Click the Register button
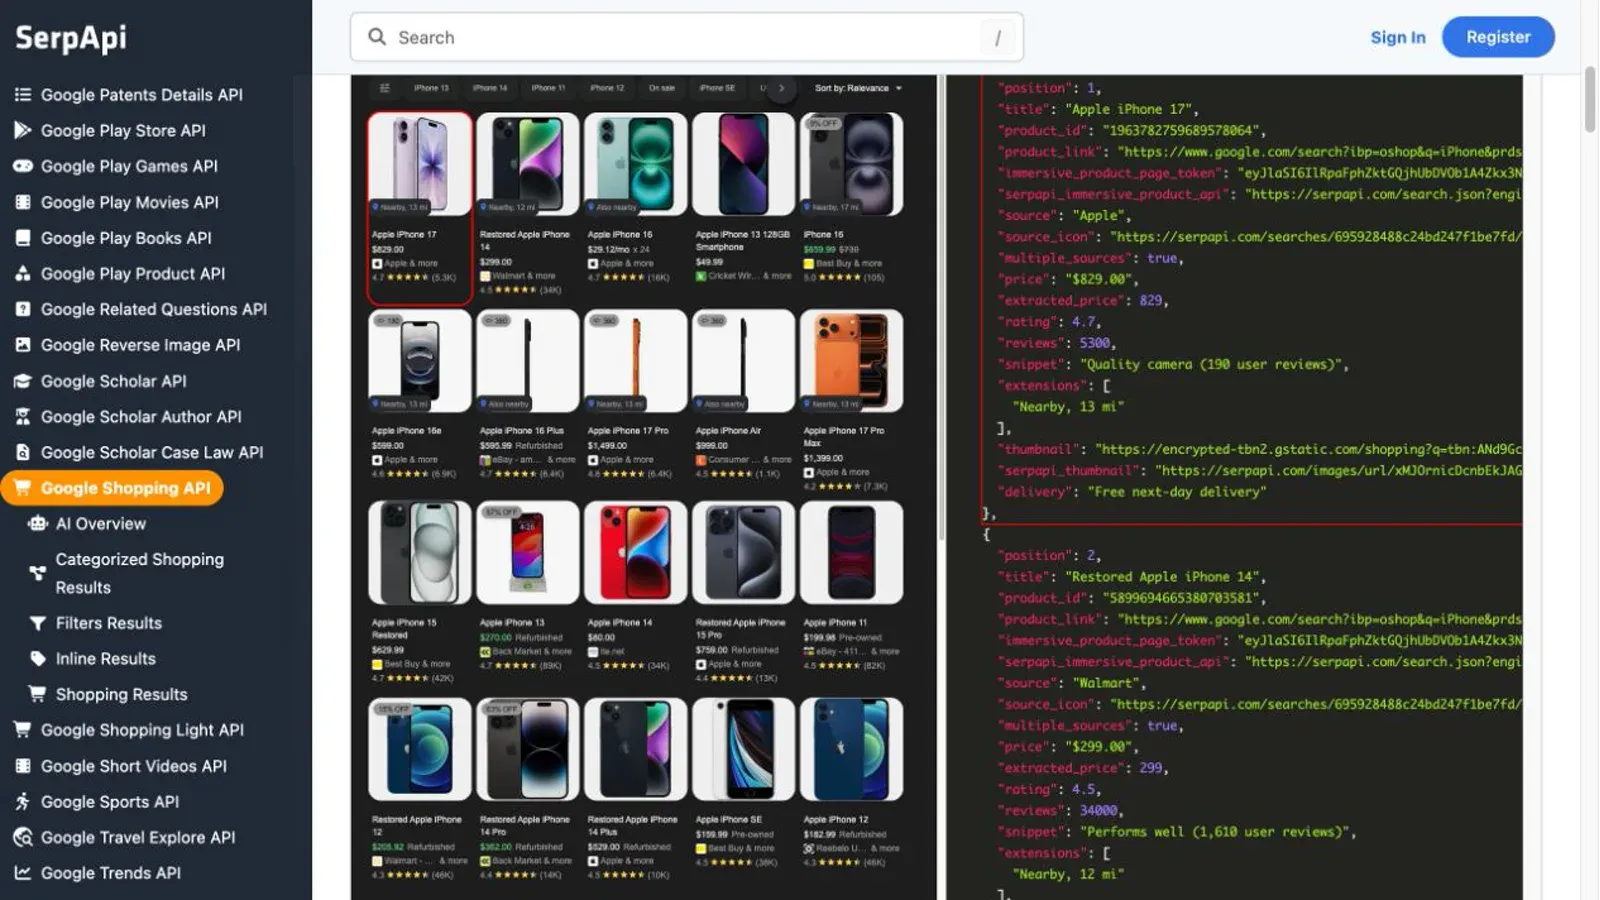This screenshot has height=900, width=1600. coord(1498,37)
